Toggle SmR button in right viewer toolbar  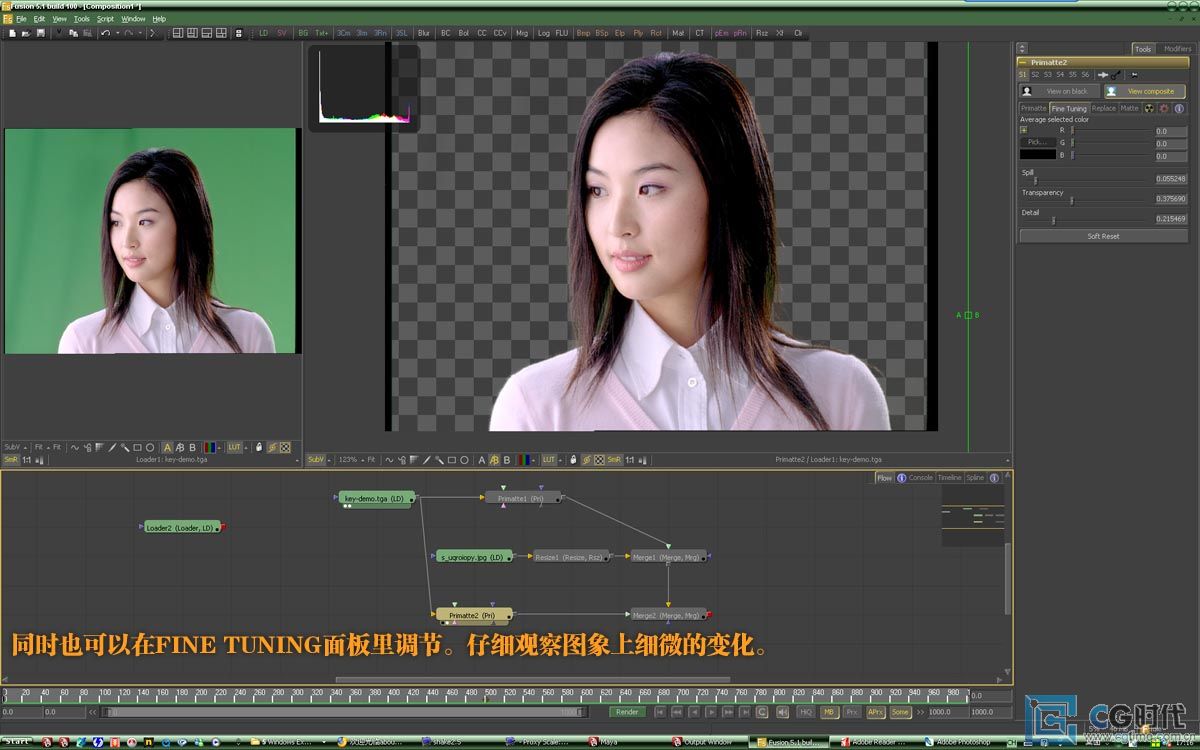click(613, 460)
